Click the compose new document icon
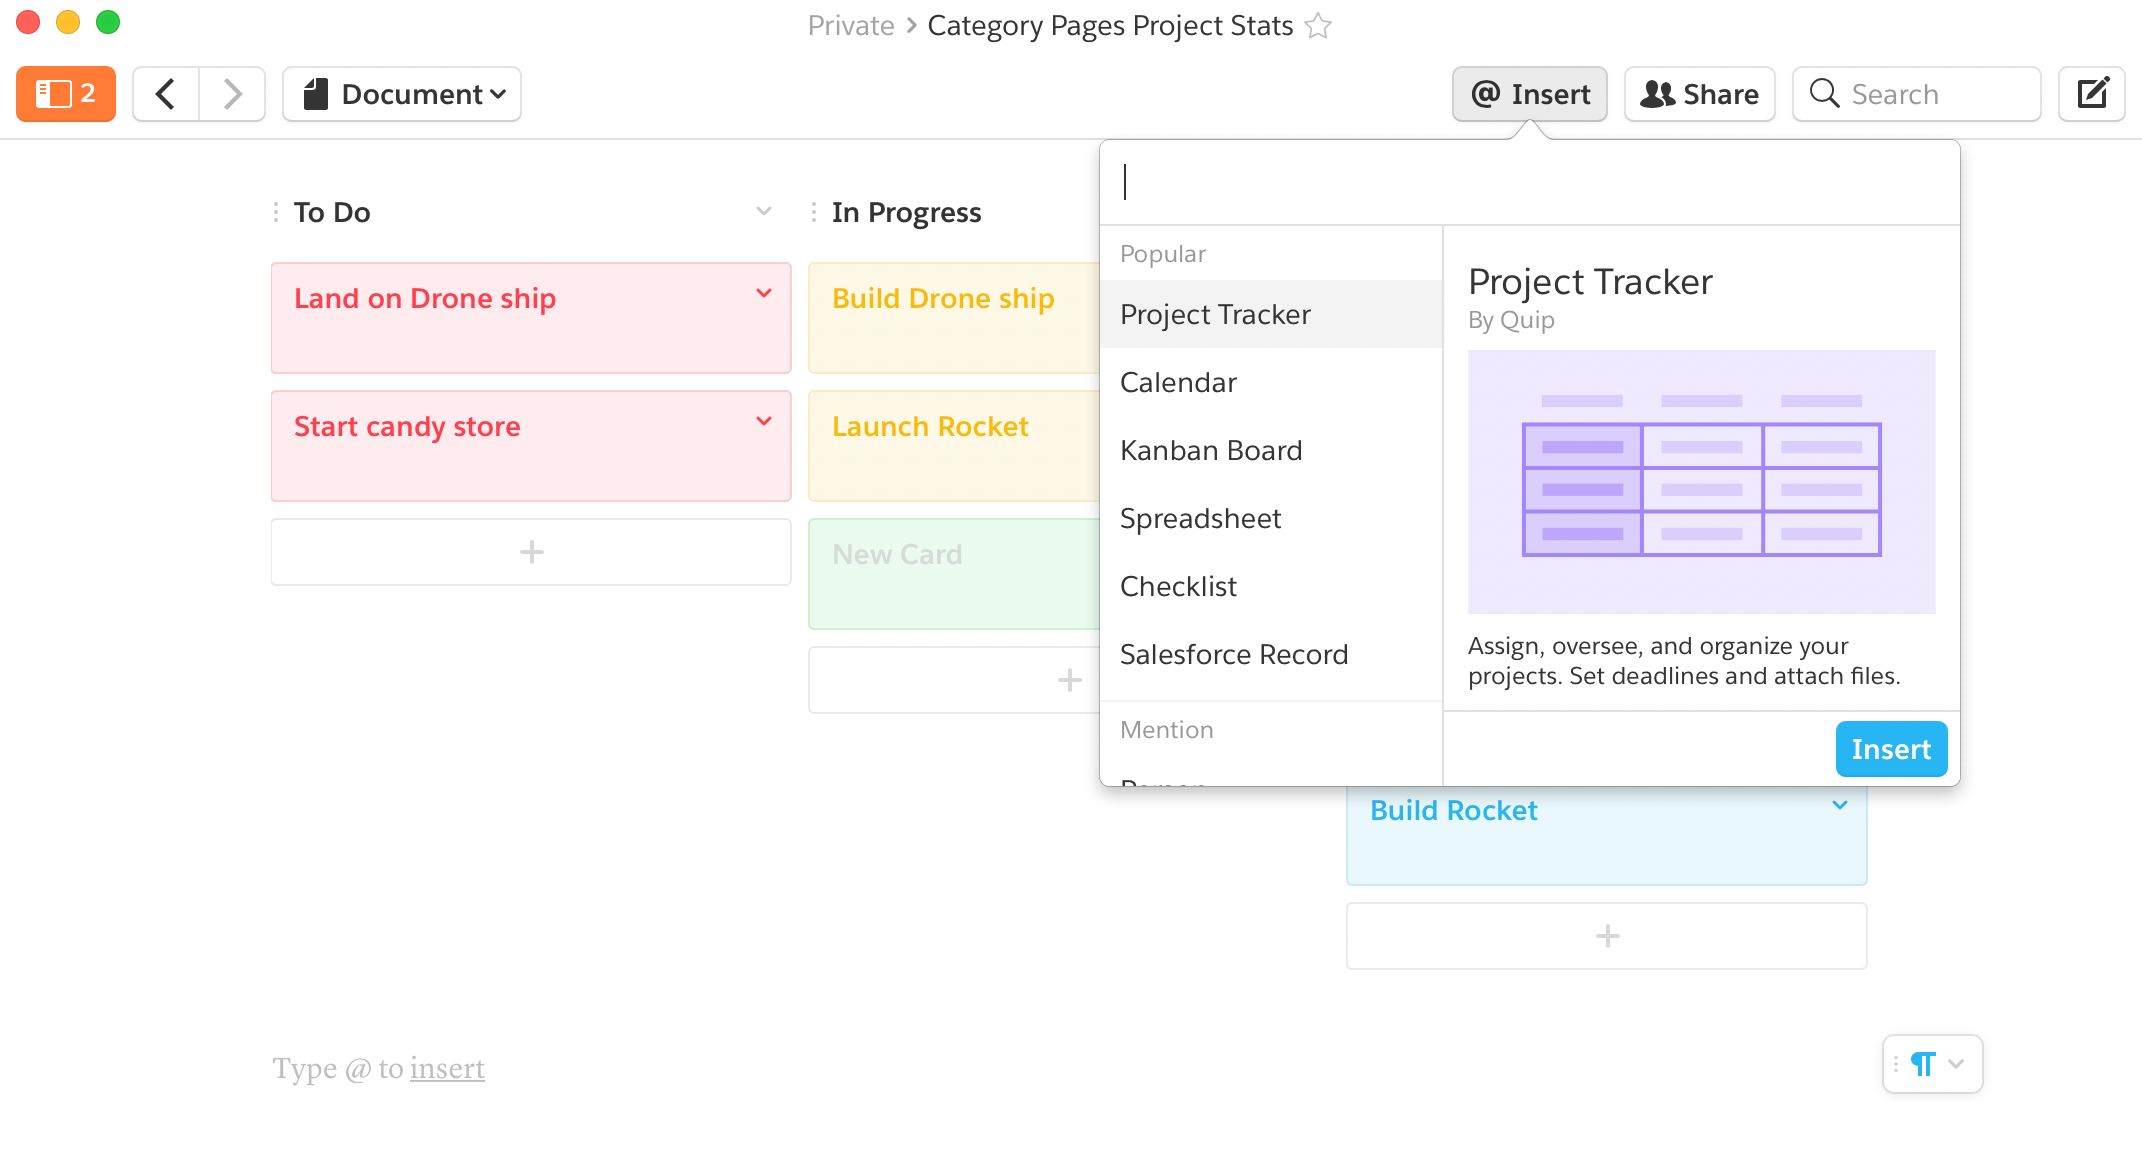Viewport: 2142px width, 1164px height. pos(2092,93)
